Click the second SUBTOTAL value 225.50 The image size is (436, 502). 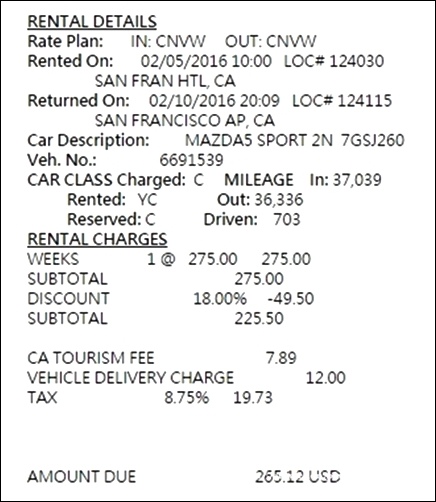(259, 319)
